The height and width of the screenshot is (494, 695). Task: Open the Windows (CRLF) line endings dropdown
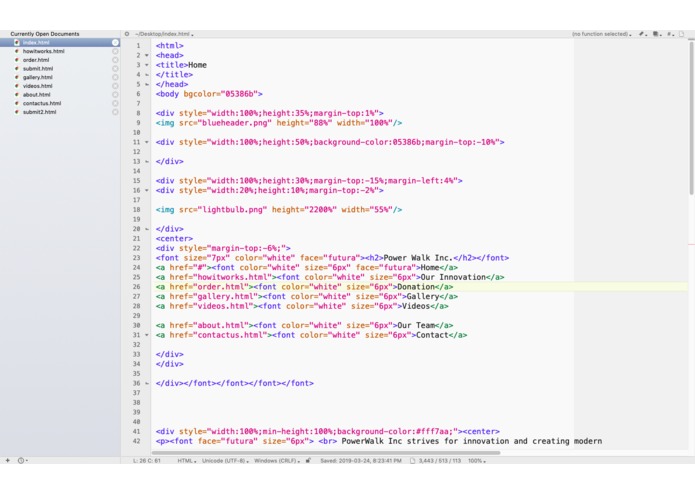pyautogui.click(x=277, y=461)
